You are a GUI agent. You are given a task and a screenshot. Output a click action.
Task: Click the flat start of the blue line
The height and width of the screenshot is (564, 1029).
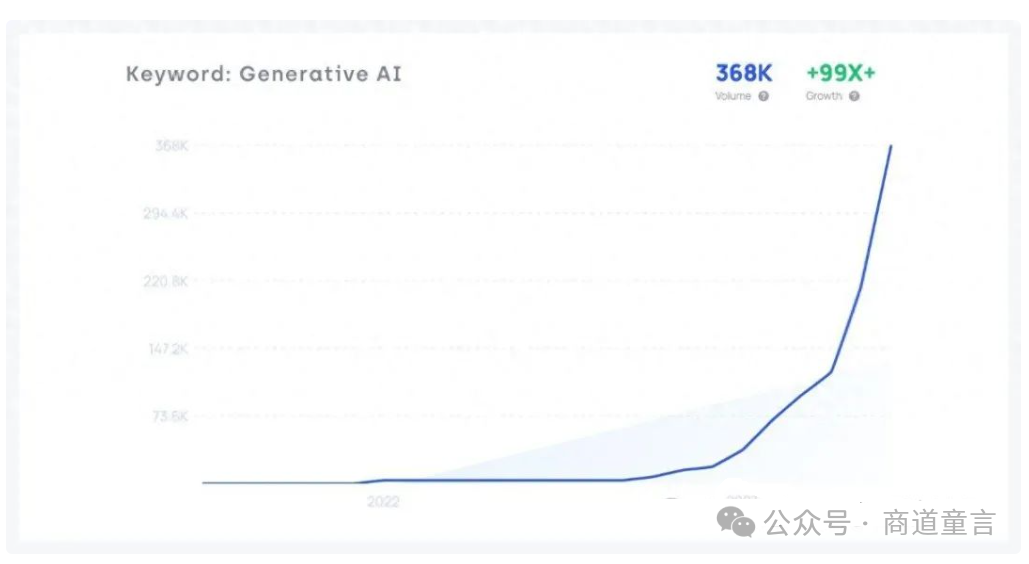[260, 482]
